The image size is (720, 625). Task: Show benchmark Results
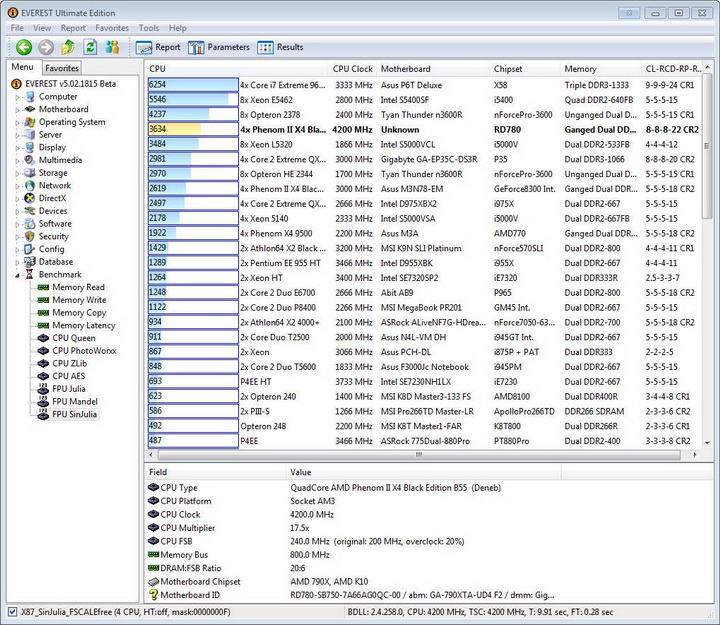281,47
